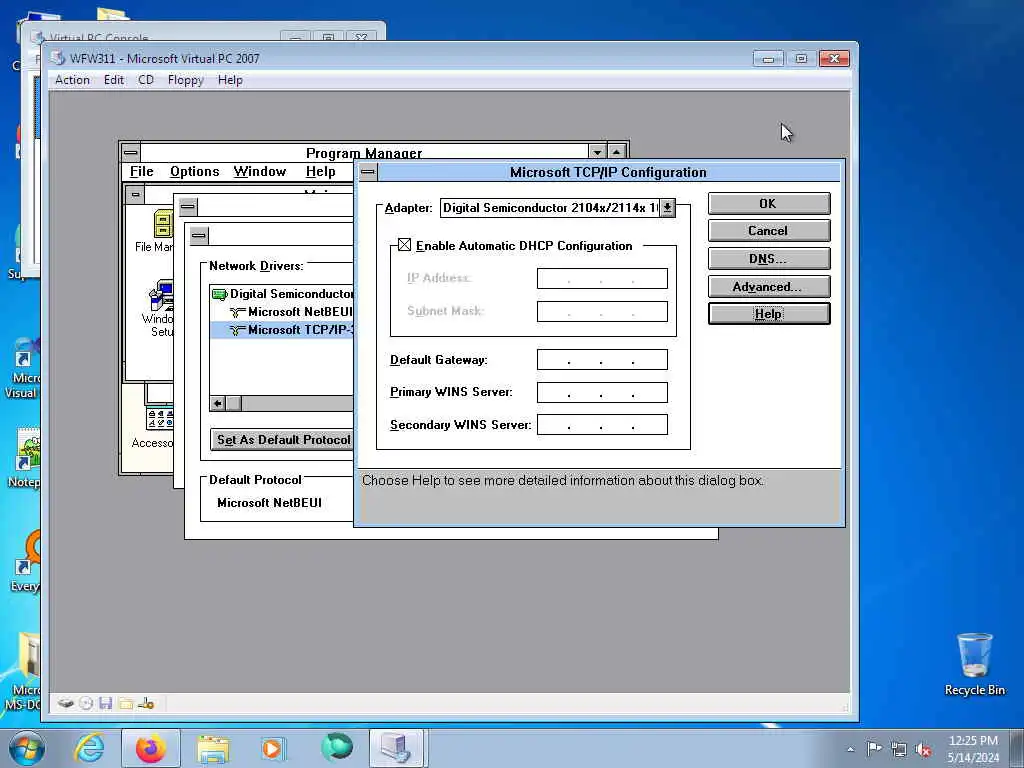The image size is (1024, 768).
Task: Click the volume muted icon in system tray
Action: tap(923, 750)
